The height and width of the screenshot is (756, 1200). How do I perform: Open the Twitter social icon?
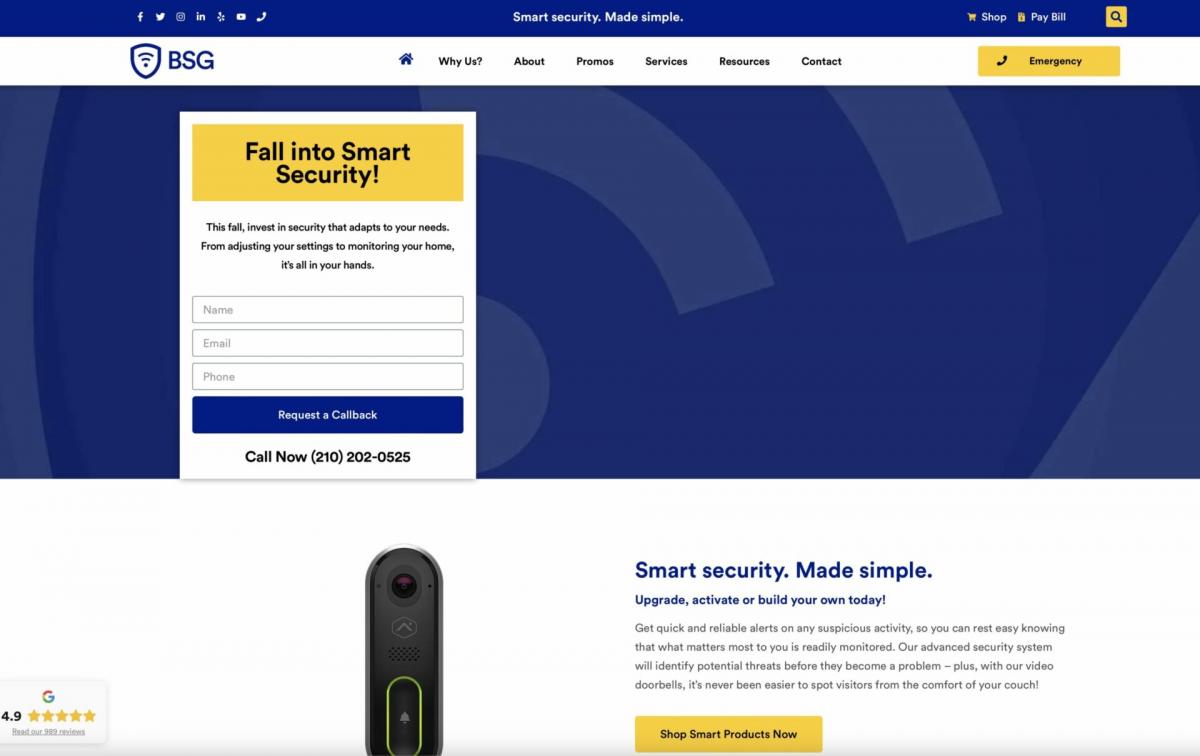click(x=160, y=17)
